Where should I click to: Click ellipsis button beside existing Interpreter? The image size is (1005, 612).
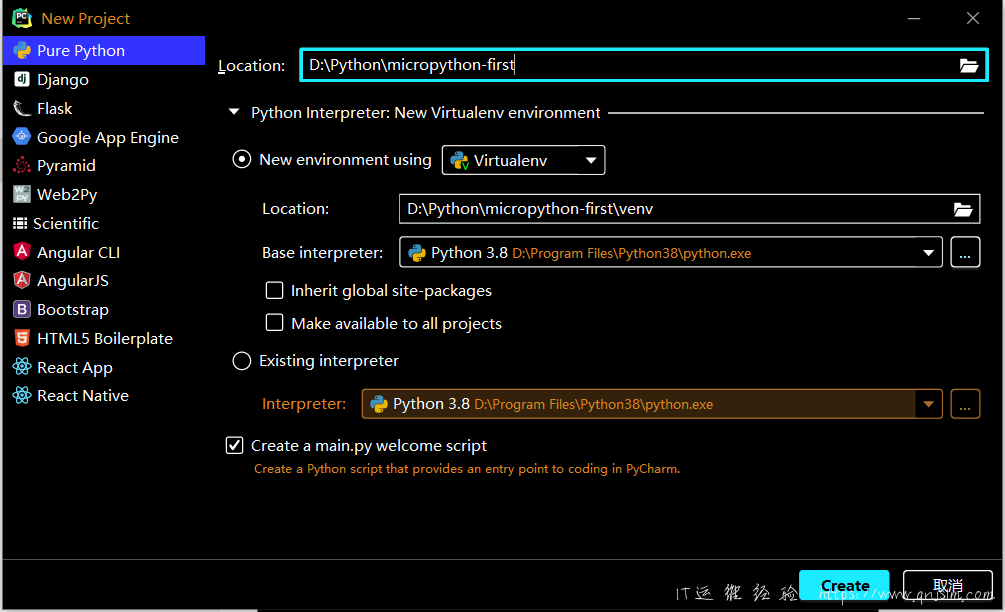coord(965,404)
